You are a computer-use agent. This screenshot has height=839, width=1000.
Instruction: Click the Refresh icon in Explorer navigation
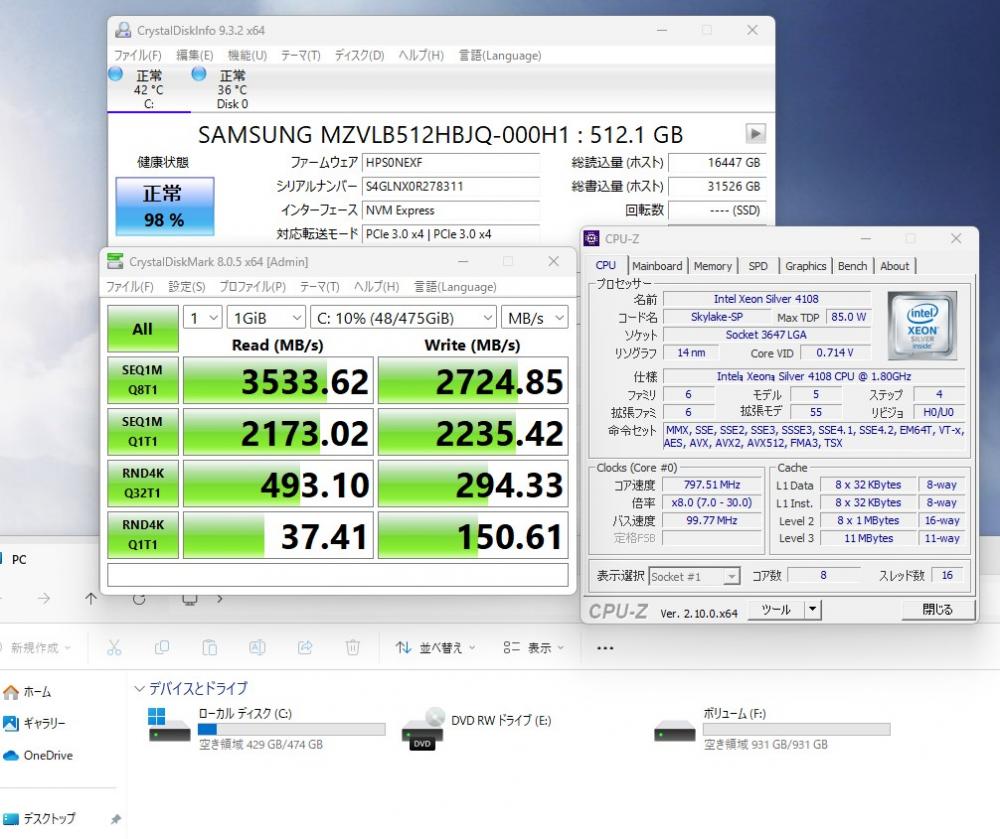pos(138,599)
